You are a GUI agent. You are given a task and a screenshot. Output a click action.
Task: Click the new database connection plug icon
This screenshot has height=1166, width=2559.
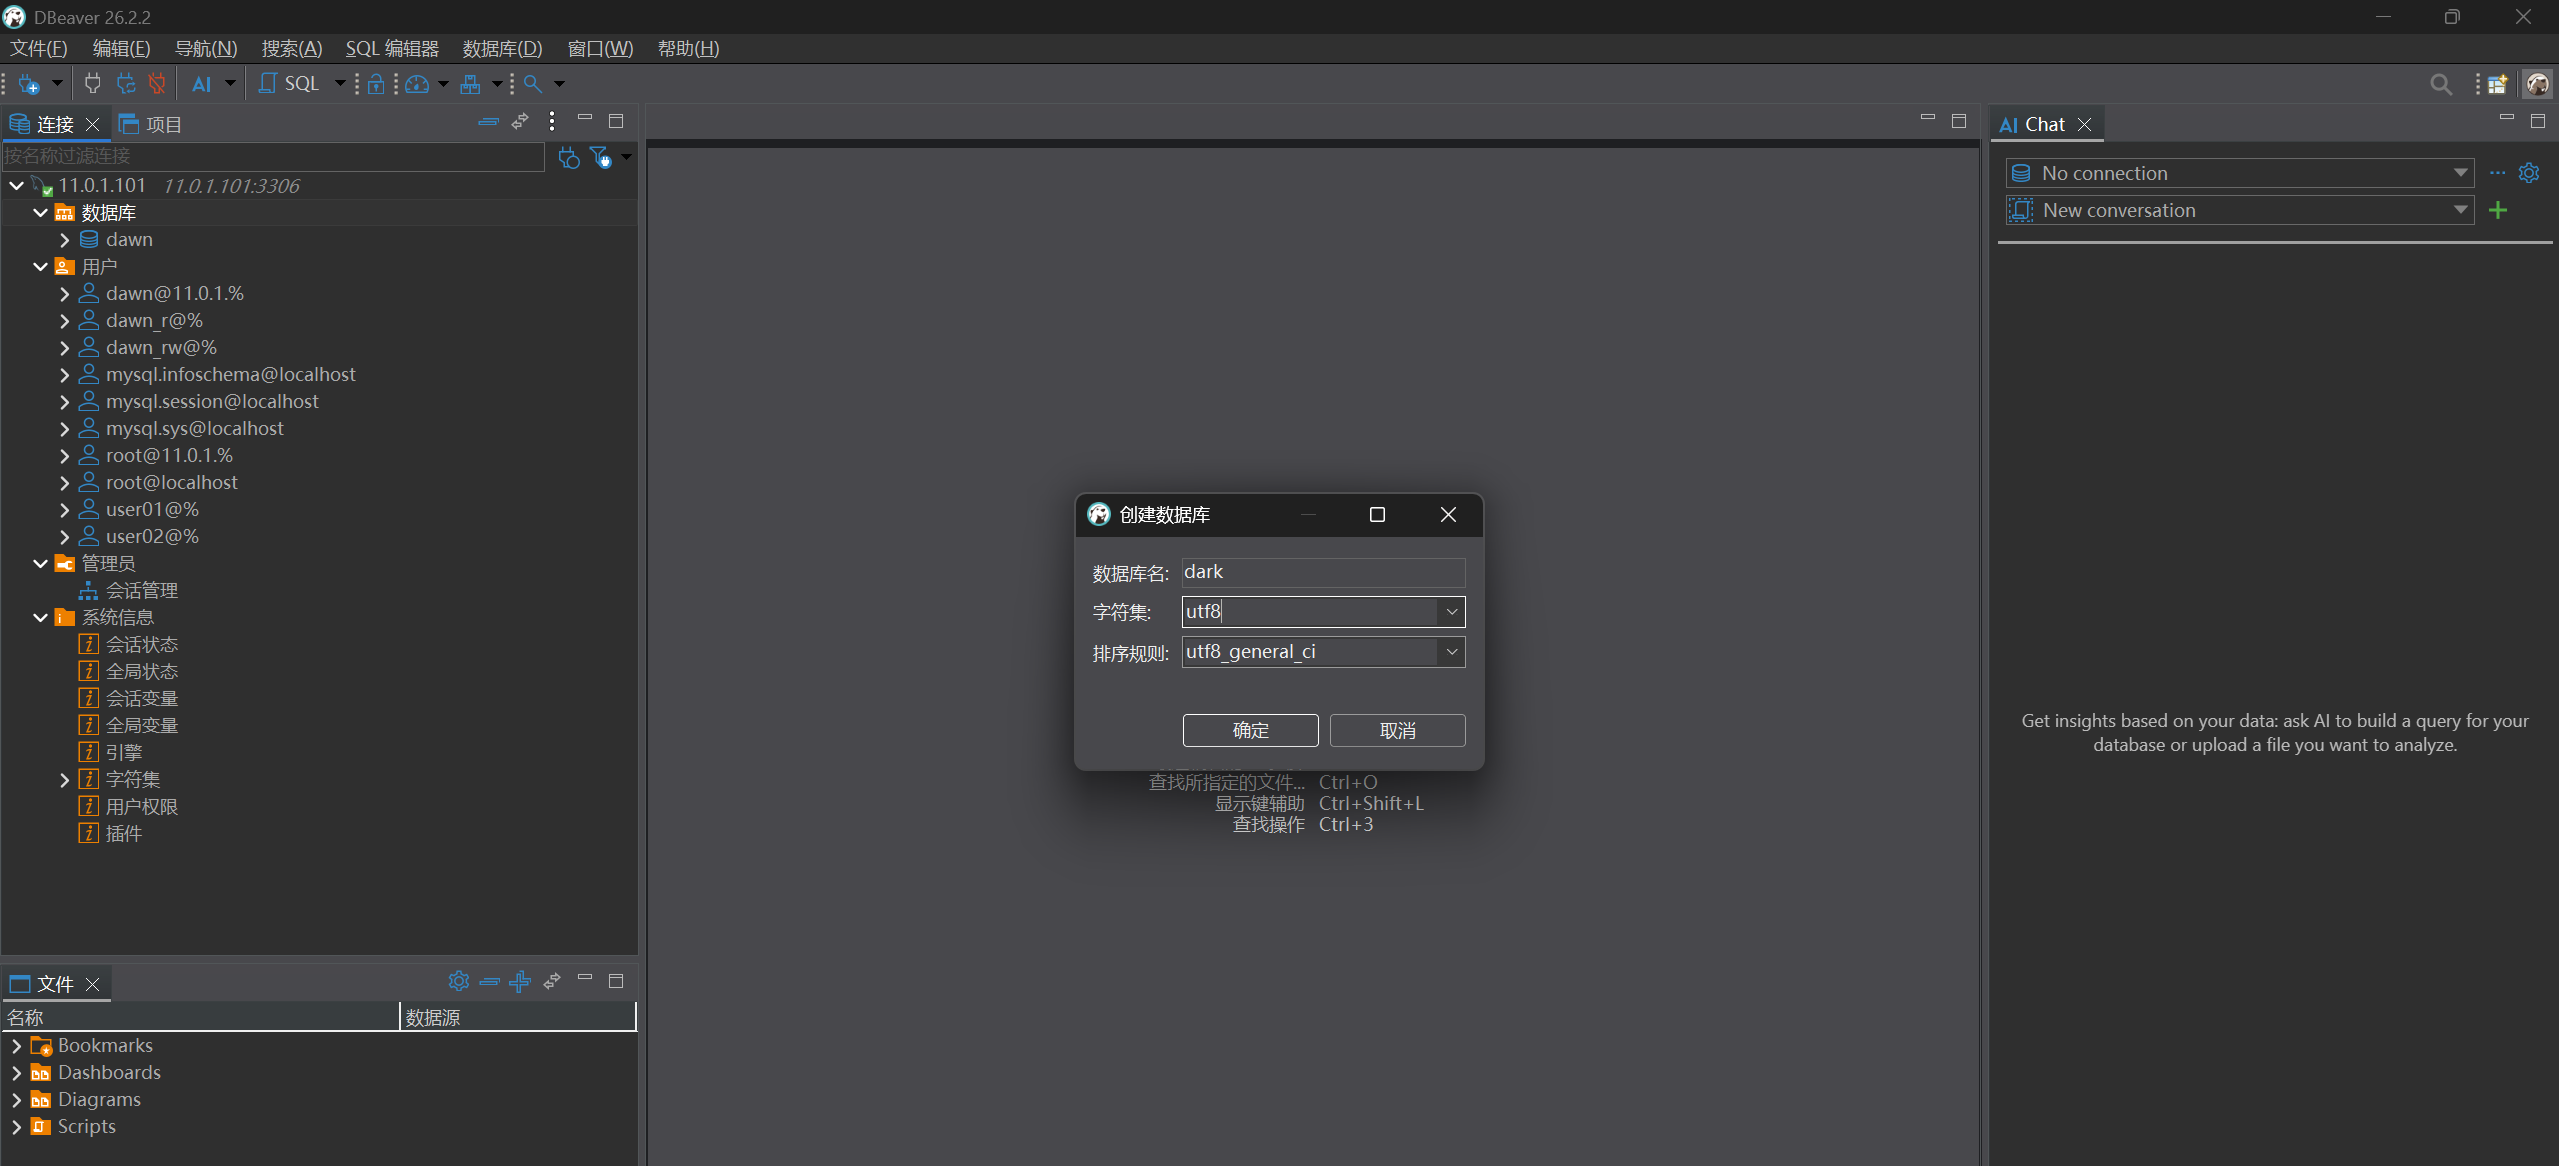point(29,84)
